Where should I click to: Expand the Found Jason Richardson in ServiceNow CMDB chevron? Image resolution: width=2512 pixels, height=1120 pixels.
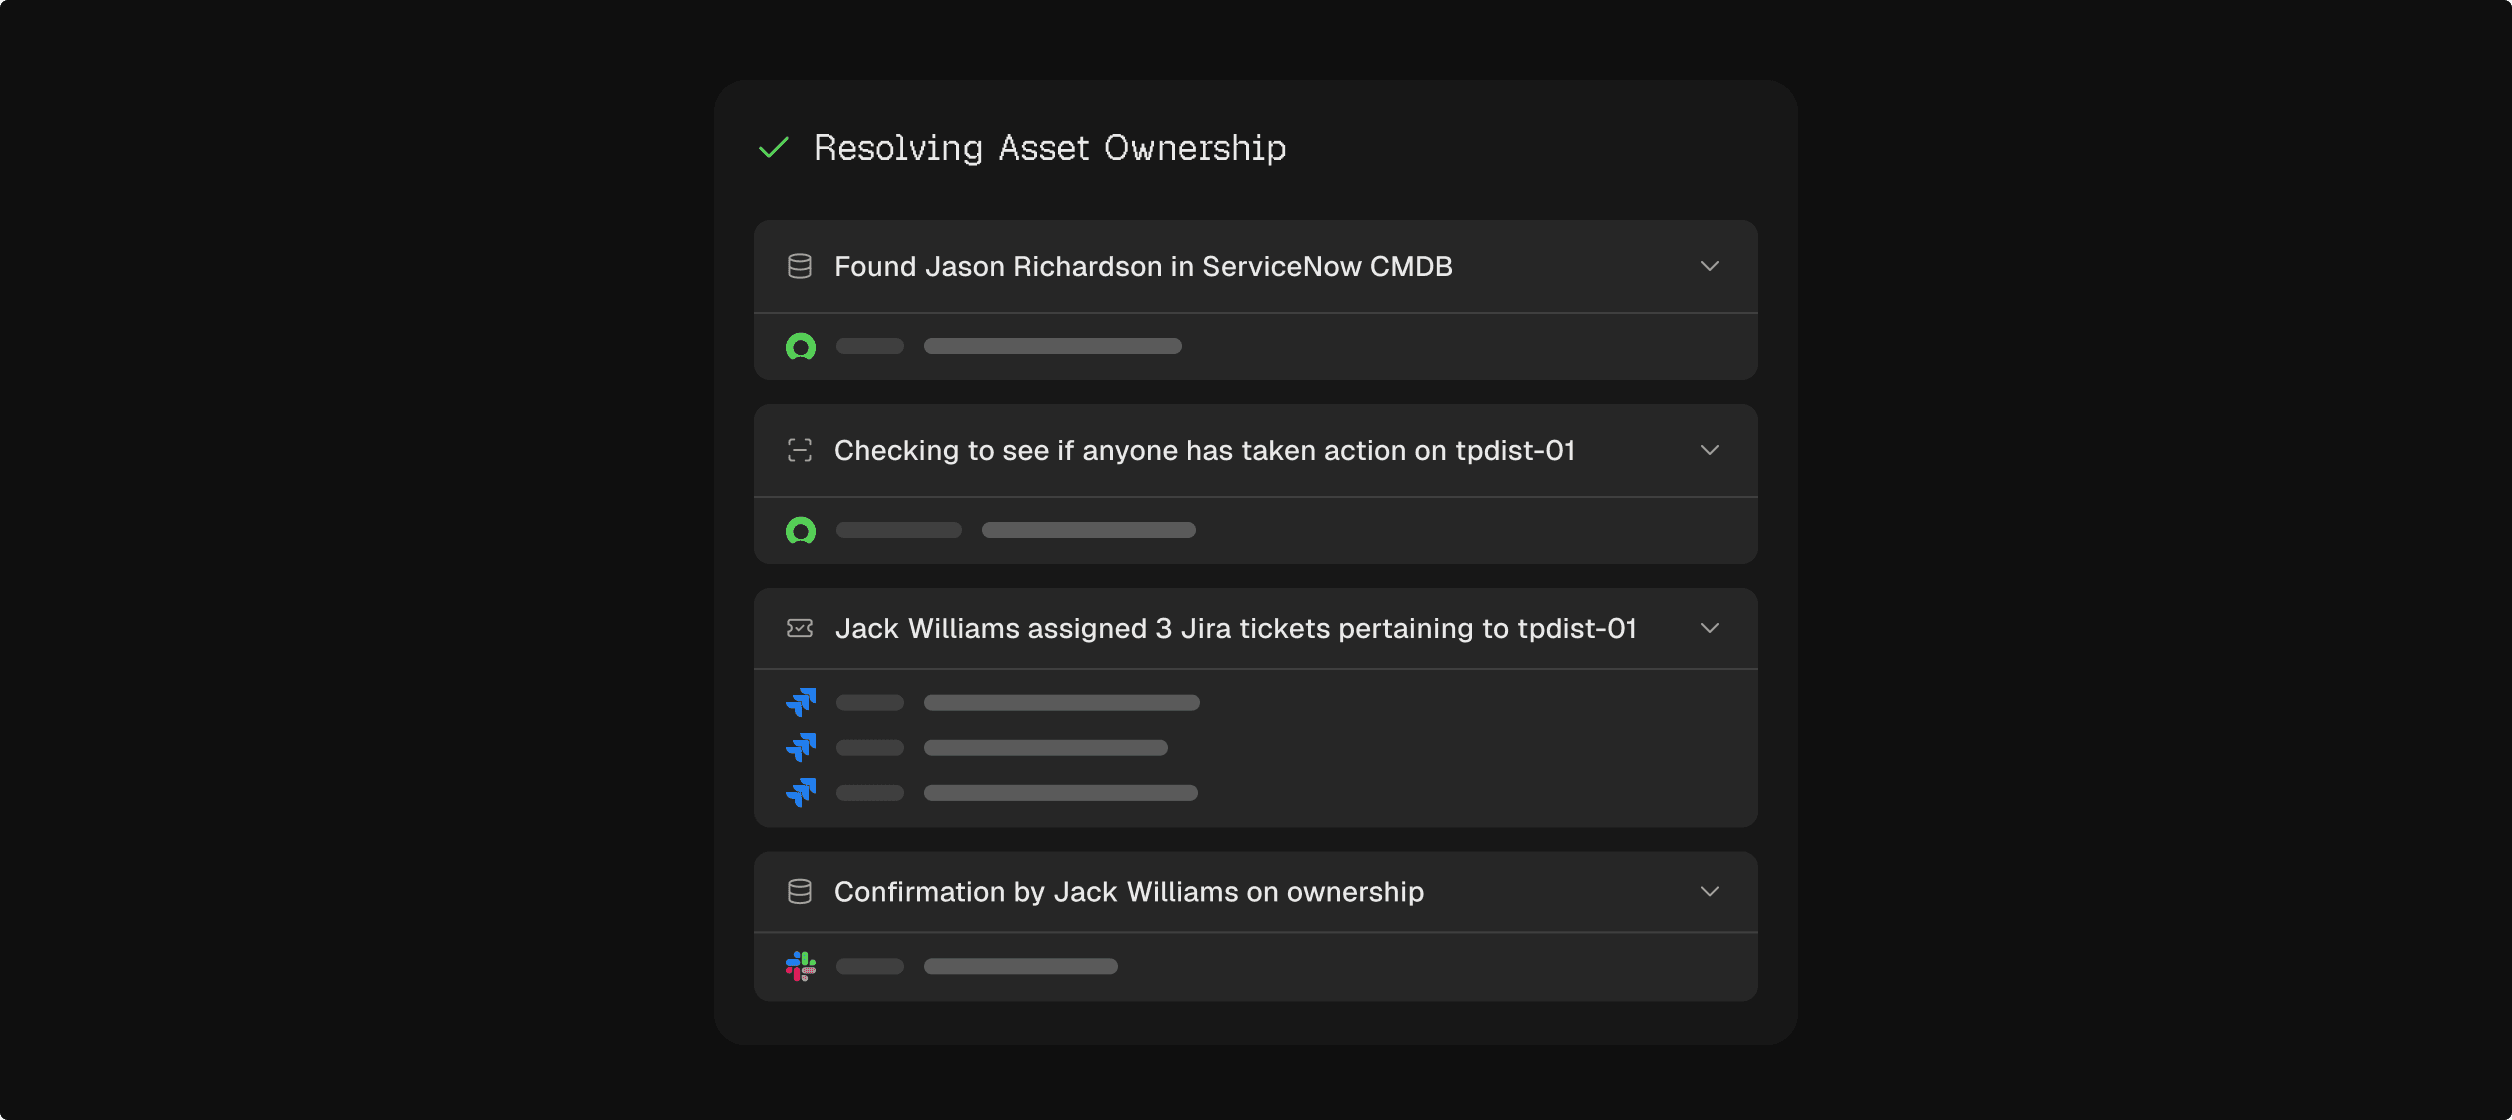1709,266
